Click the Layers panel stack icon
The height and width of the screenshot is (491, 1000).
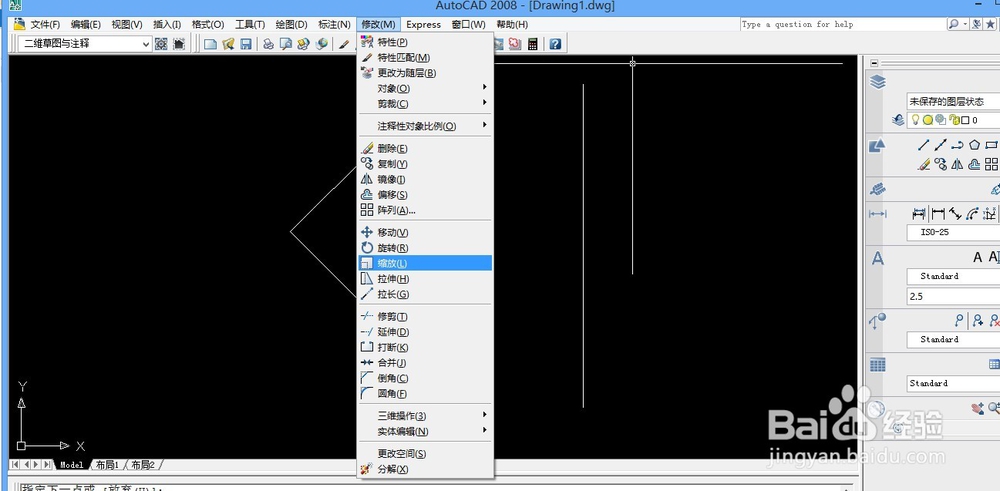point(878,82)
